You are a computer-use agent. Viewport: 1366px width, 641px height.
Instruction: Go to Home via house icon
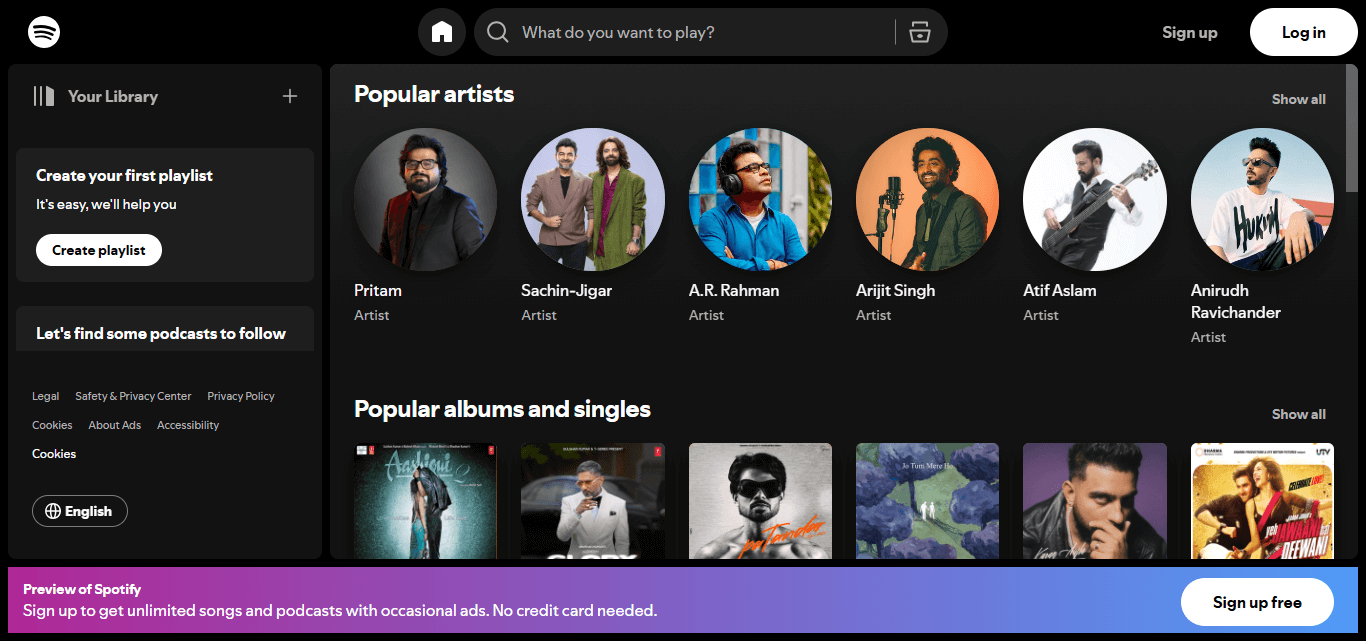pyautogui.click(x=442, y=32)
